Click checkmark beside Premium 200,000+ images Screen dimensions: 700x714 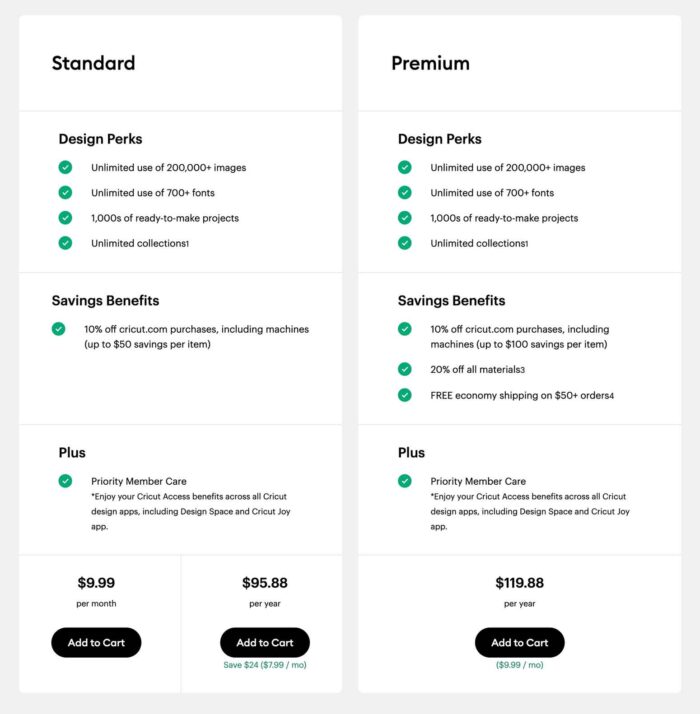404,167
